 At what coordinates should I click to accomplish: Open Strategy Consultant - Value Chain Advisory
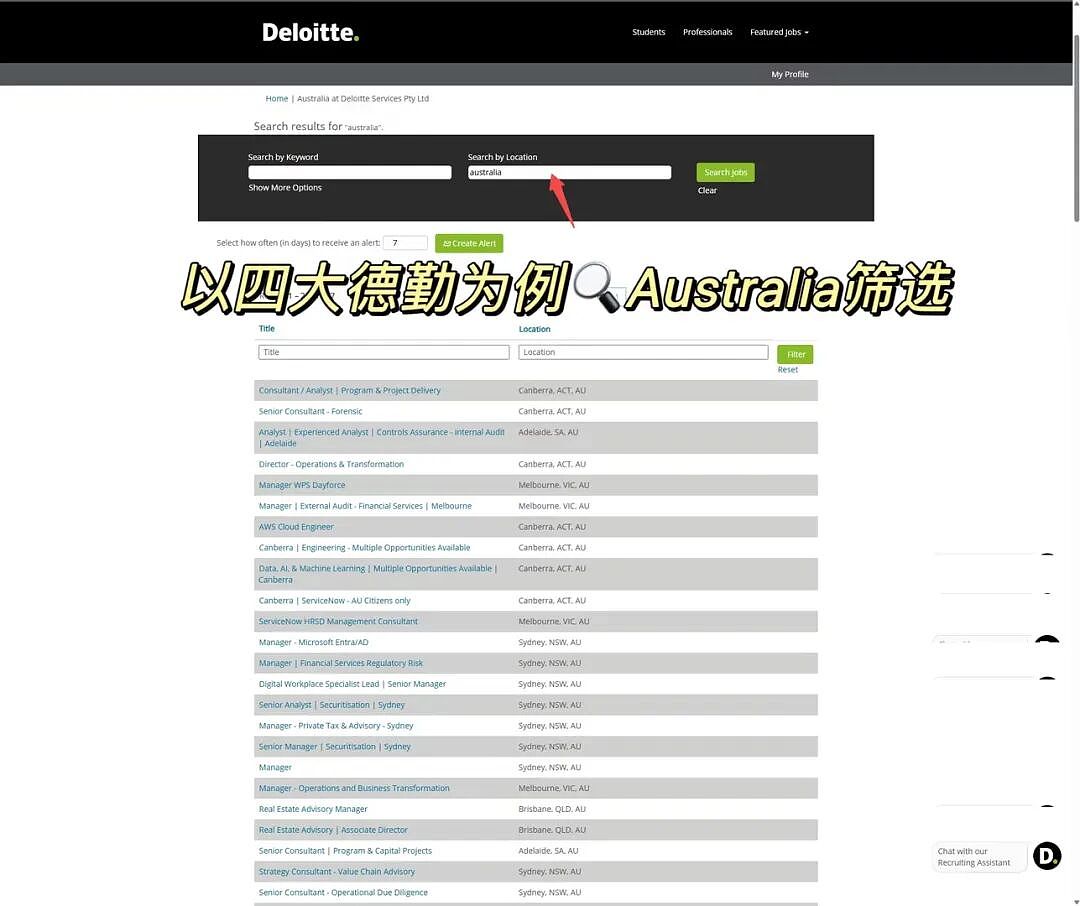click(336, 872)
